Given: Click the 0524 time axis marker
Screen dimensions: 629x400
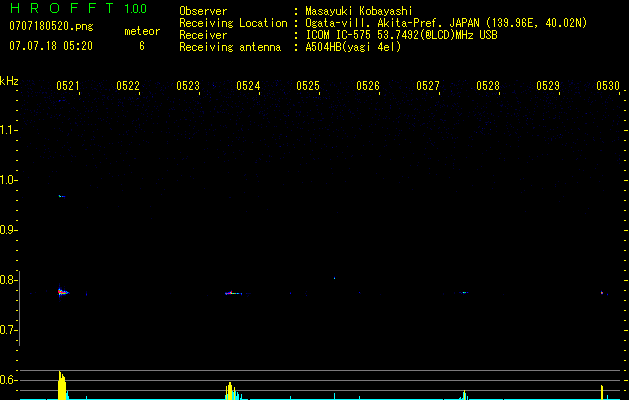Looking at the screenshot, I should [x=248, y=85].
